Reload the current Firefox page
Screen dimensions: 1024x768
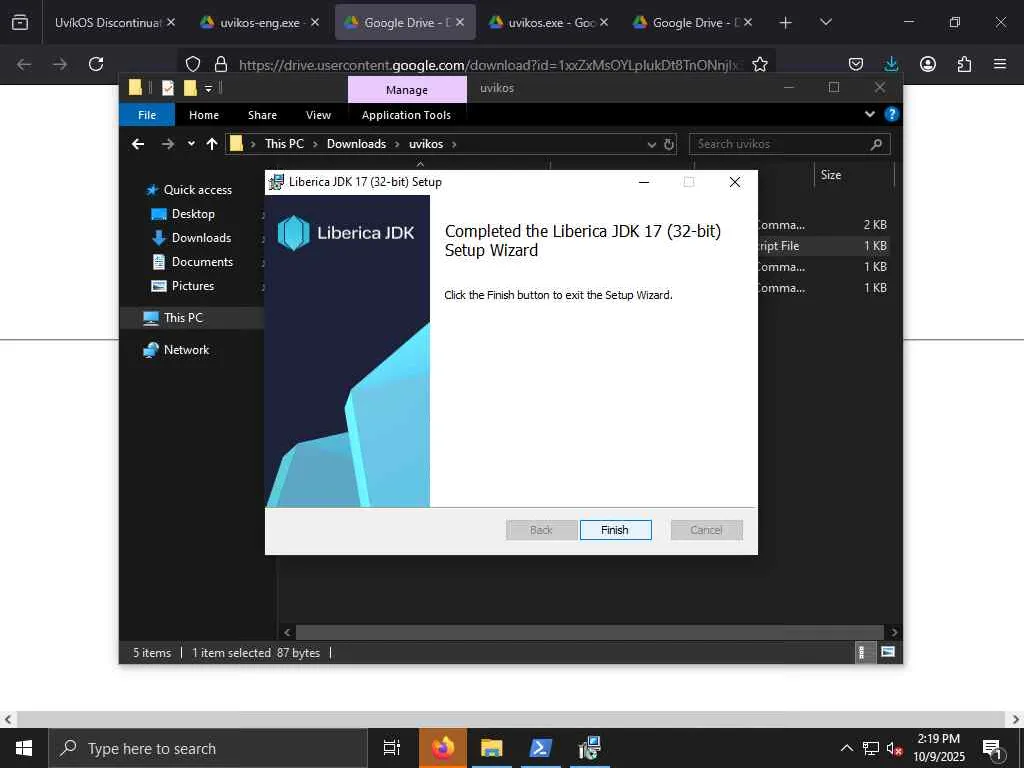pos(96,64)
